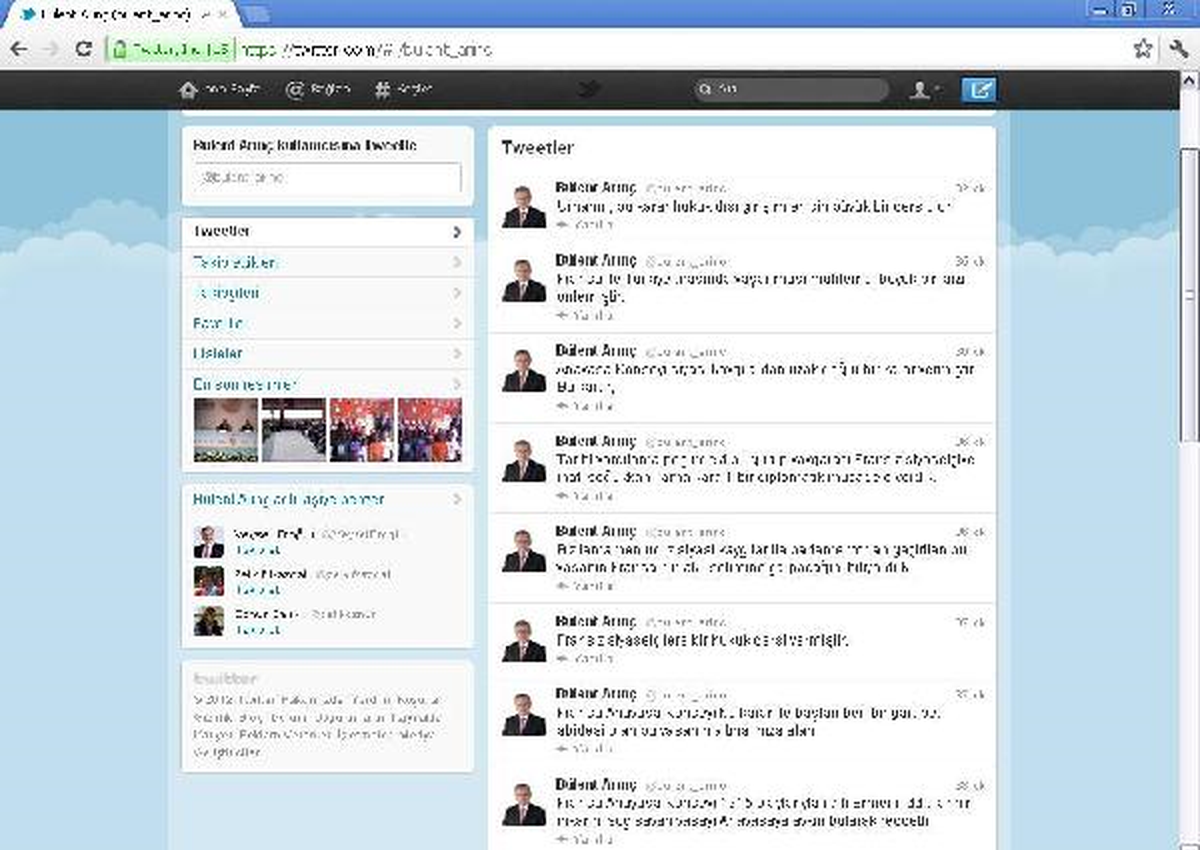Viewport: 1200px width, 850px height.
Task: Bookmark this page with the star icon
Action: point(1143,49)
